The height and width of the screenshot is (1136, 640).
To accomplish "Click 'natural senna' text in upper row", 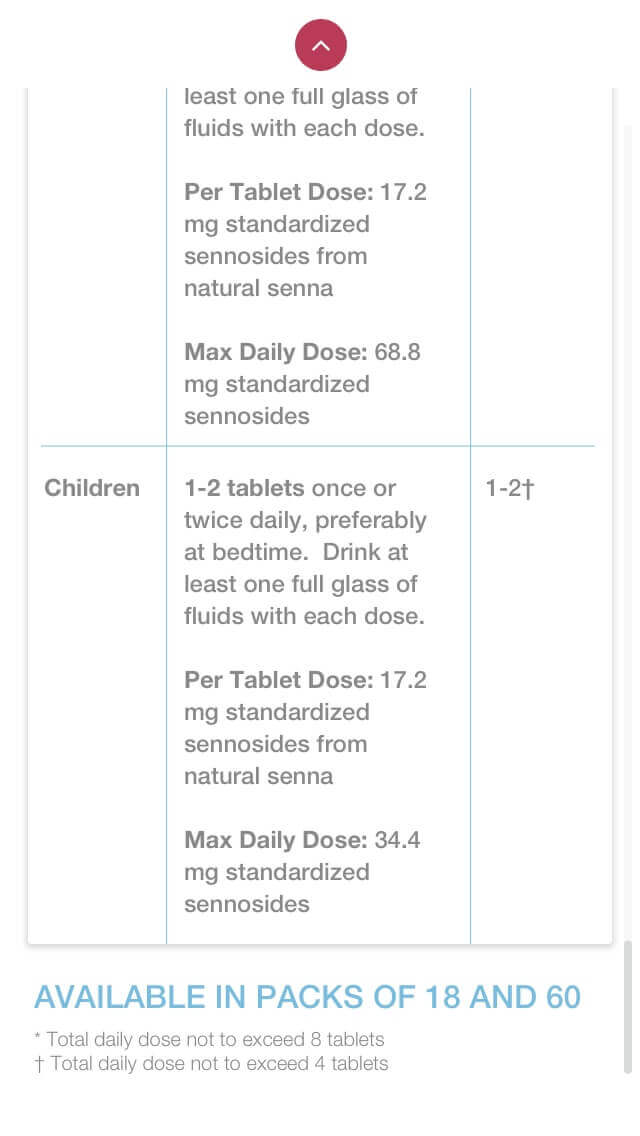I will [x=259, y=288].
